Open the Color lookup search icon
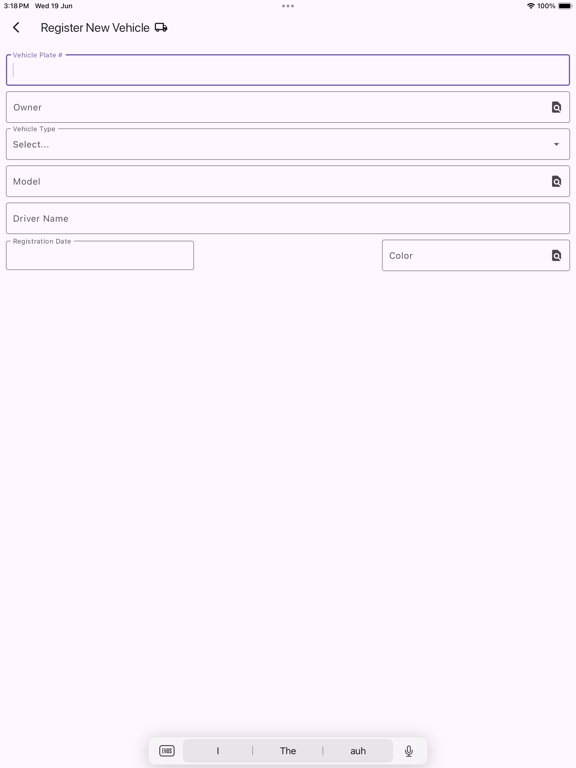576x768 pixels. pos(556,255)
